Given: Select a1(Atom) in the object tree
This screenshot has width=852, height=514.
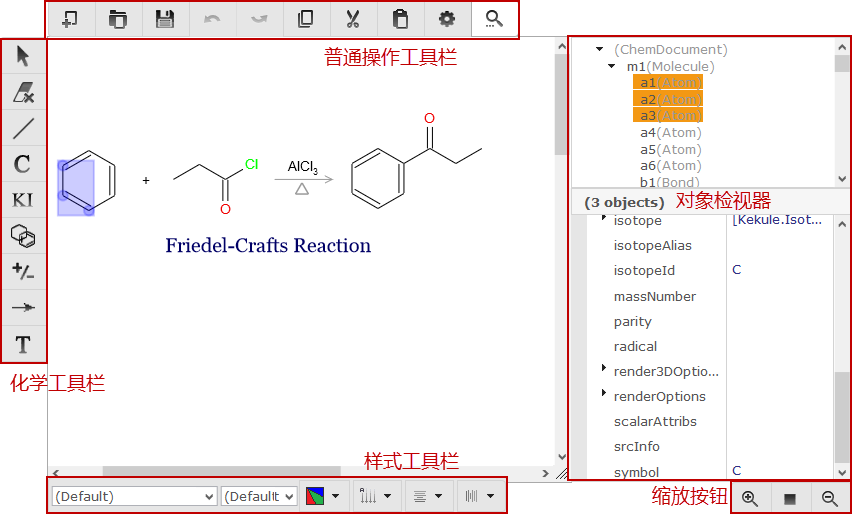Looking at the screenshot, I should coord(668,83).
